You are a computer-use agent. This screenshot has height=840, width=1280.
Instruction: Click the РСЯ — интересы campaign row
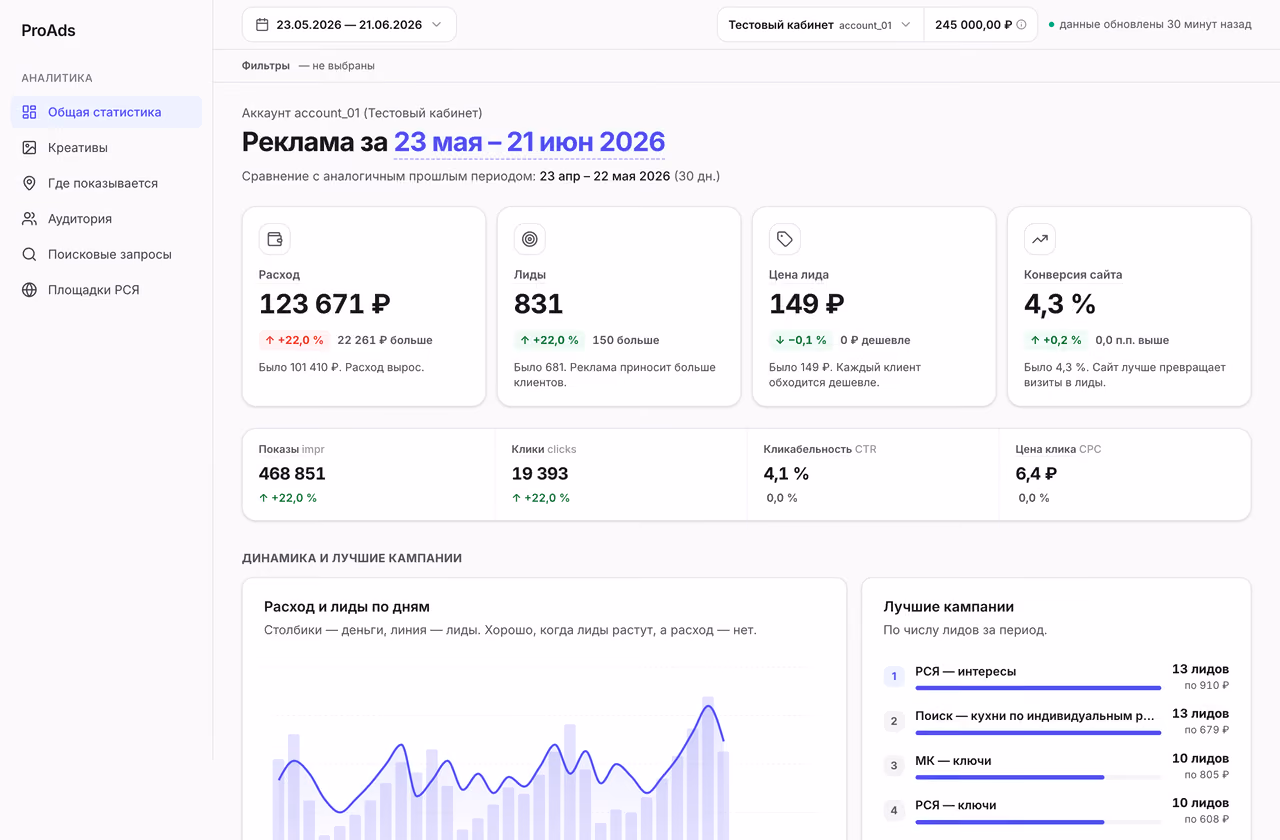1056,677
